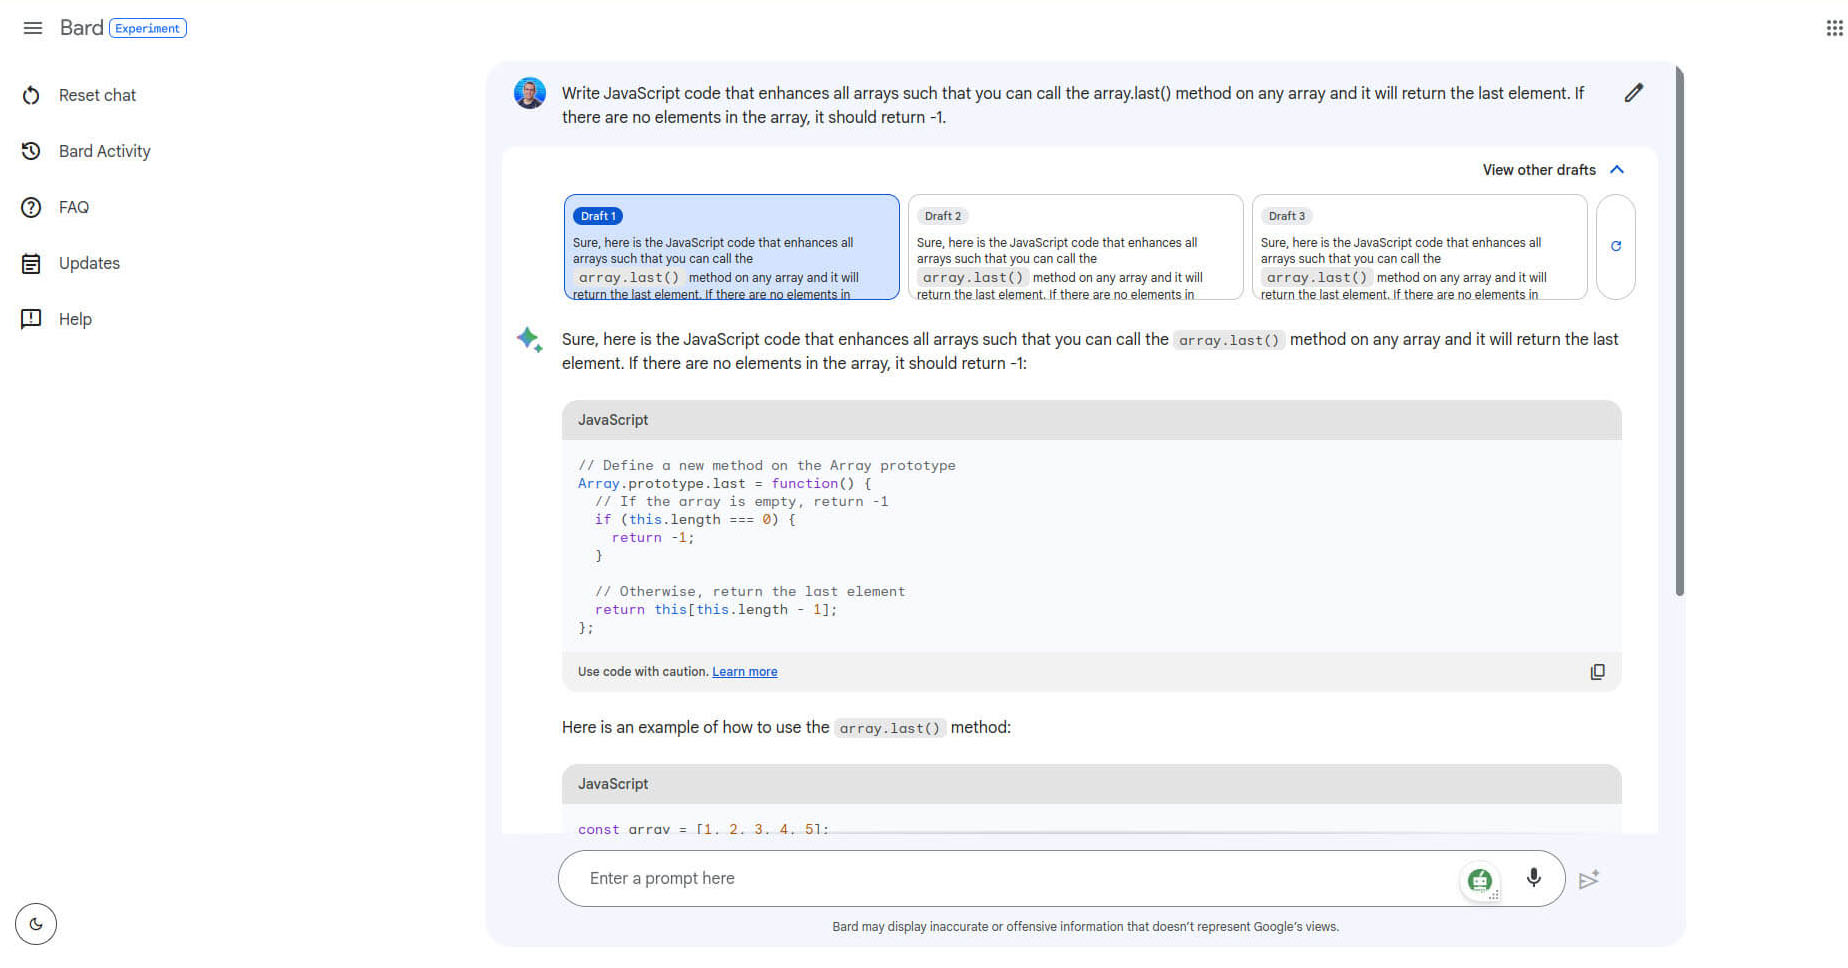The height and width of the screenshot is (968, 1848).
Task: Select the Draft 1 card
Action: tap(732, 247)
